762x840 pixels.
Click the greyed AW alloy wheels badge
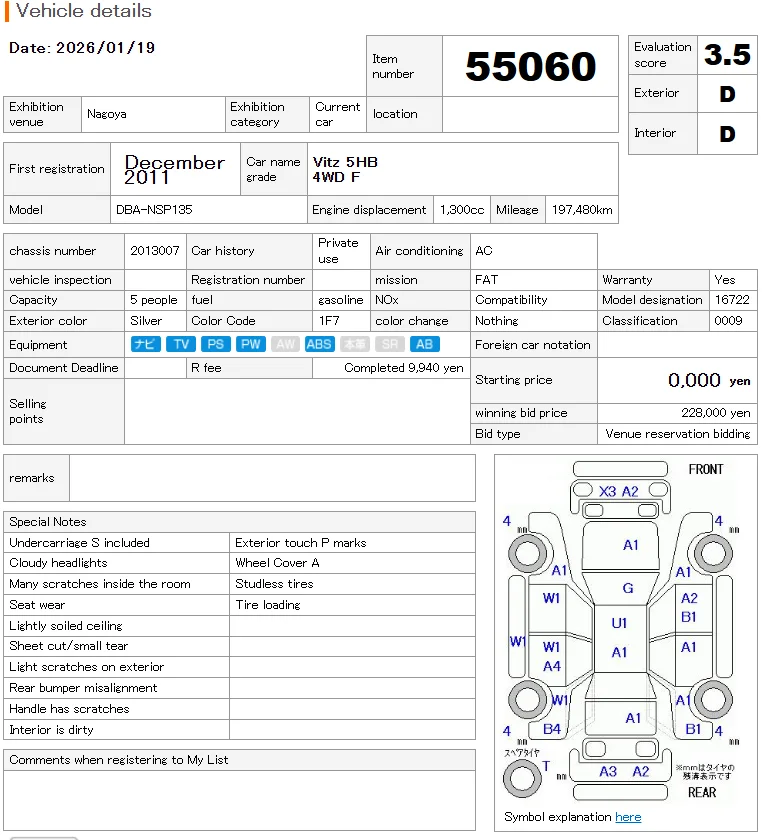pos(285,344)
